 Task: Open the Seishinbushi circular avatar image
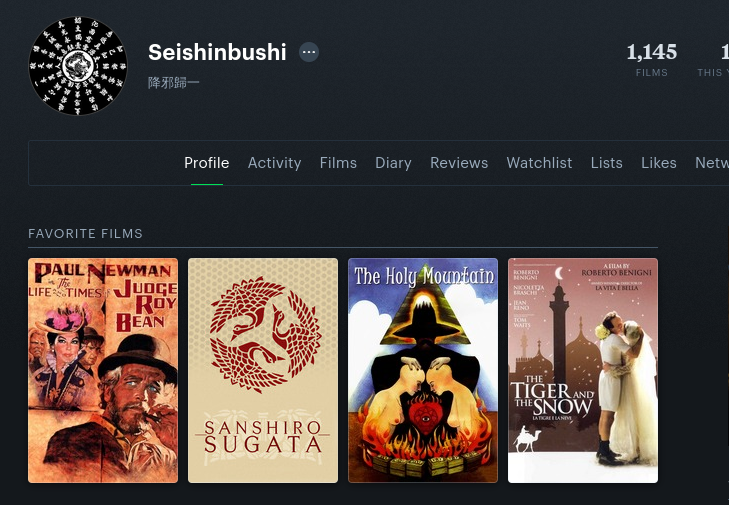tap(78, 66)
